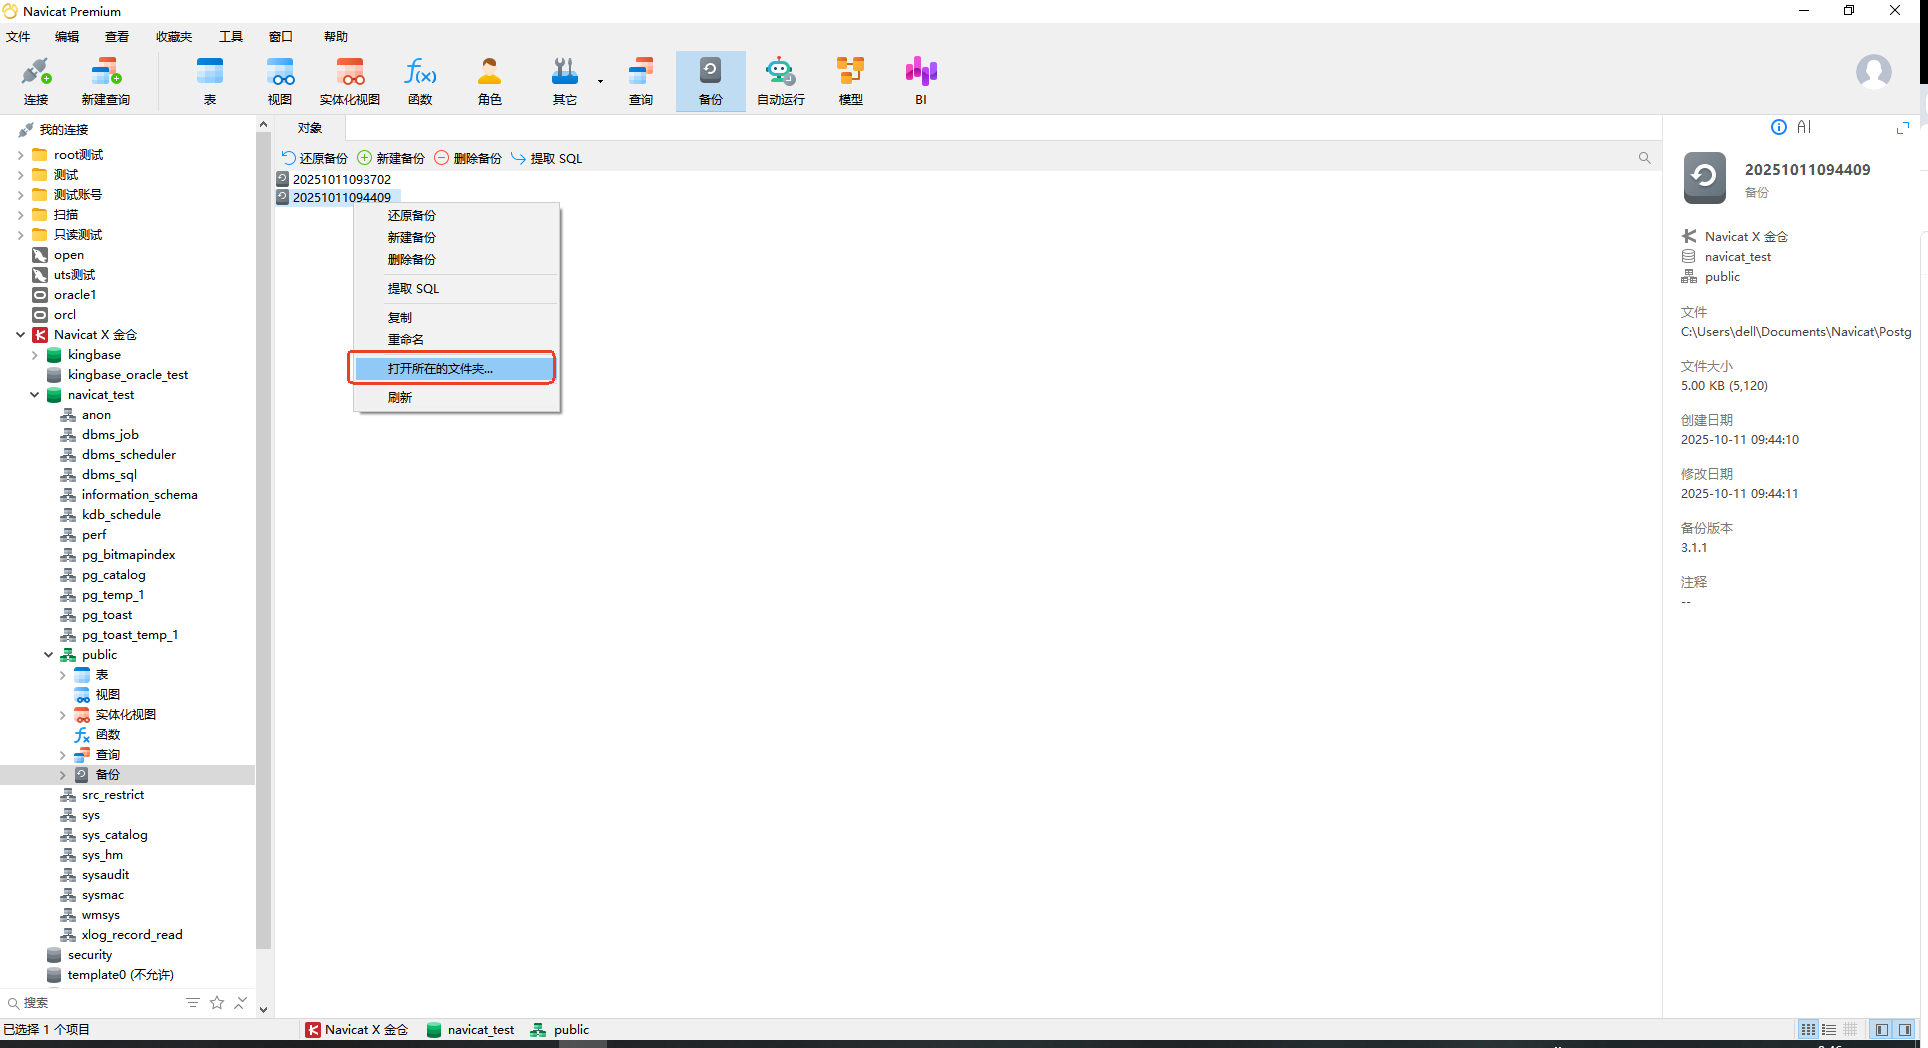The image size is (1928, 1048).
Task: Click the 连接 (Connection) toolbar icon
Action: [36, 81]
